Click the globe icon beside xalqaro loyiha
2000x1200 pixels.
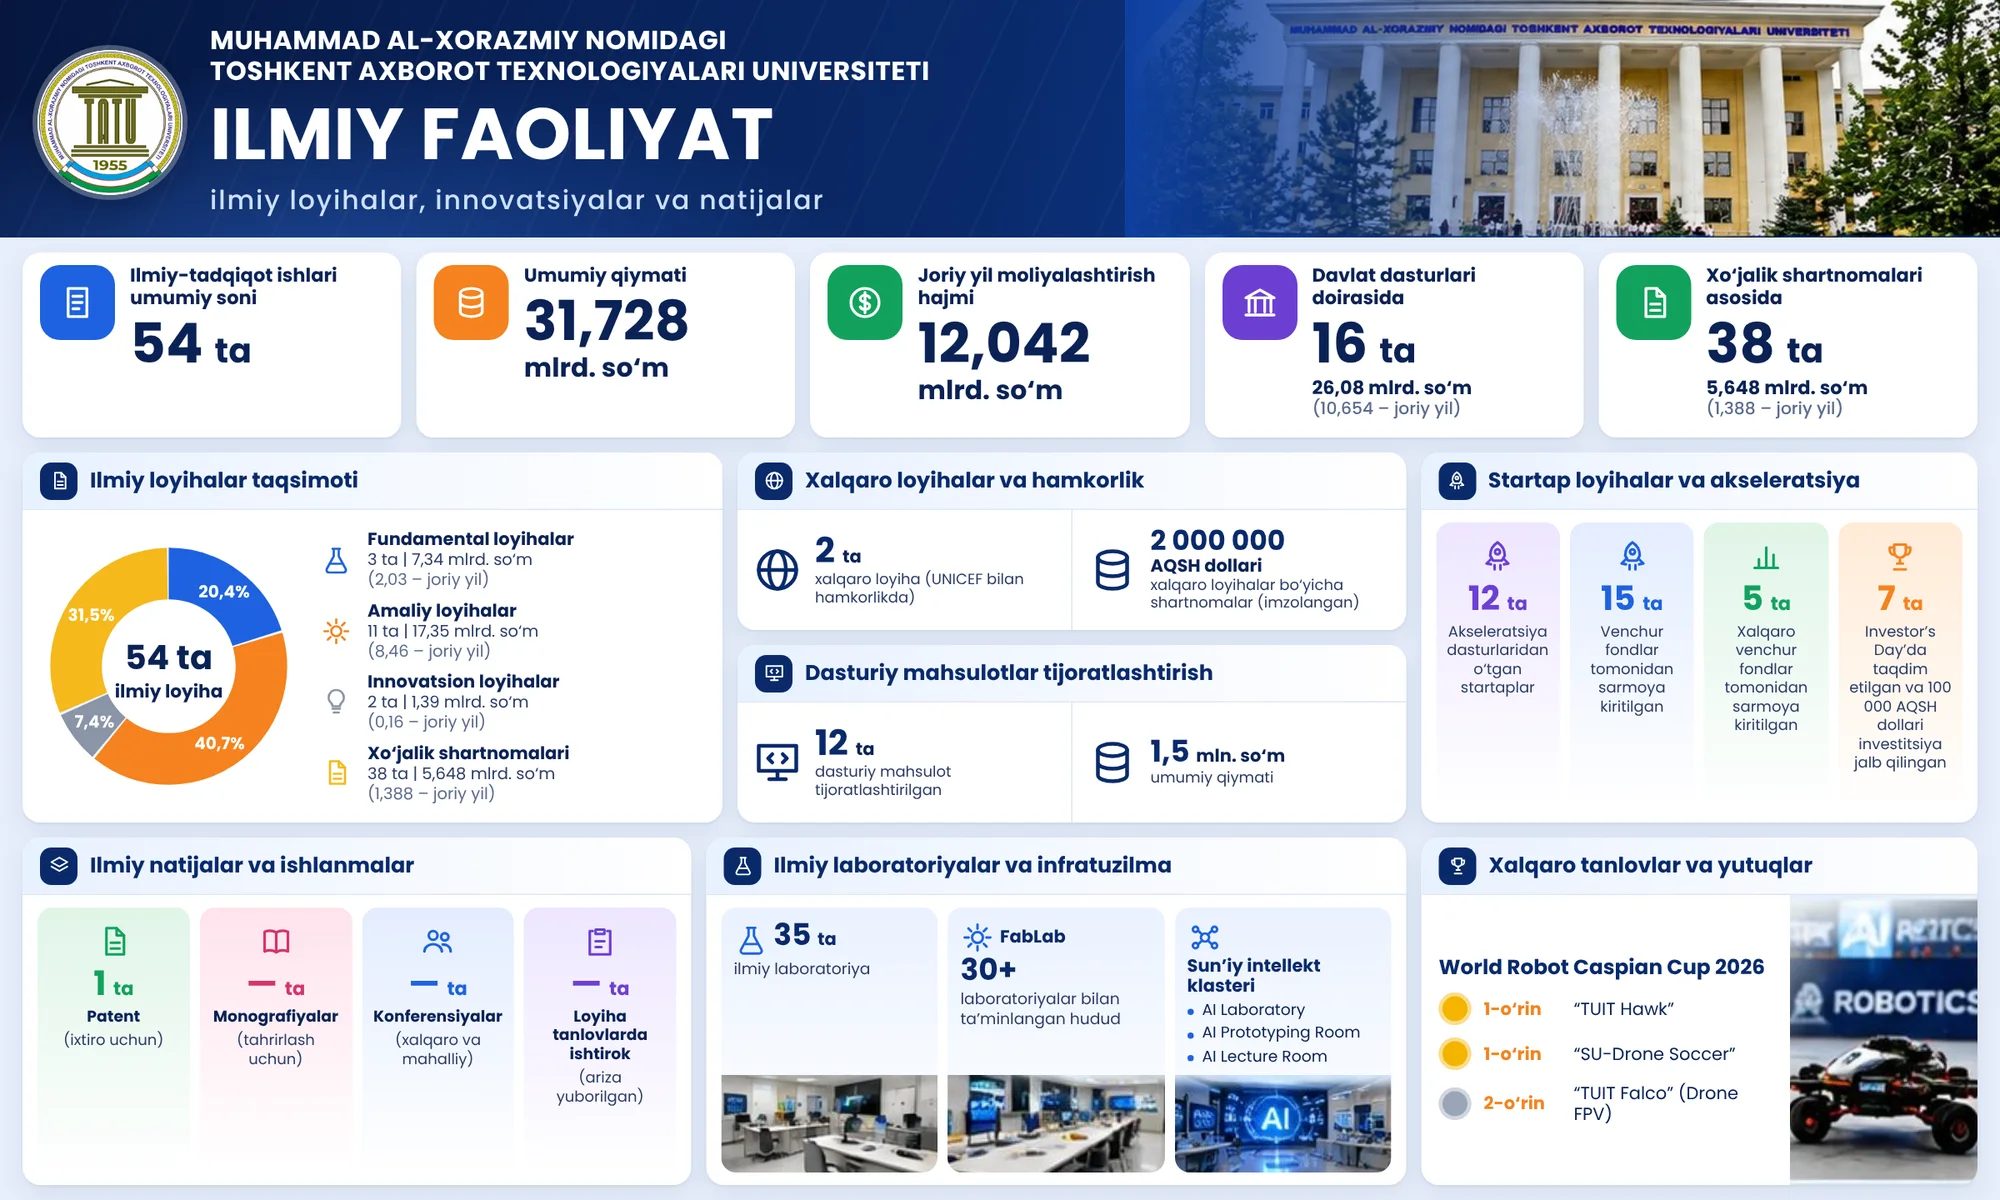tap(777, 570)
